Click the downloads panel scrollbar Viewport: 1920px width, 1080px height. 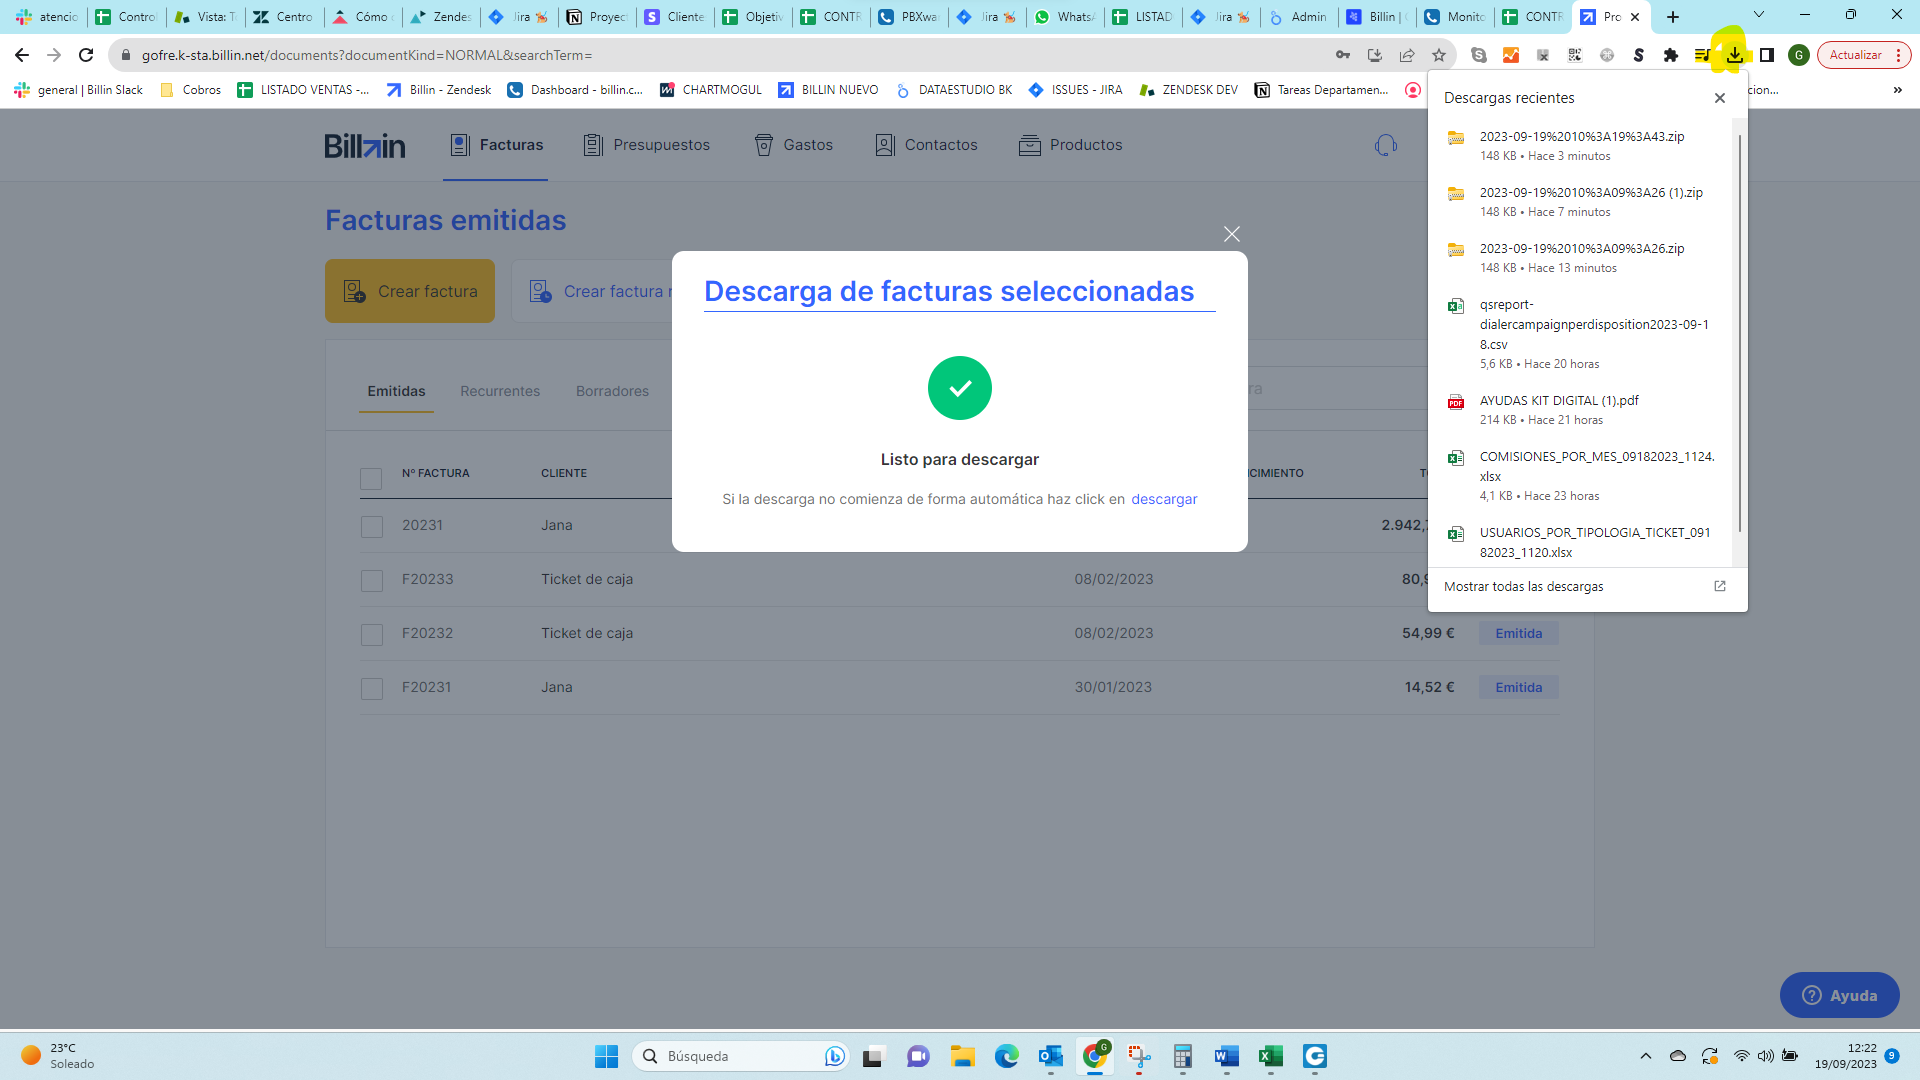coord(1740,330)
